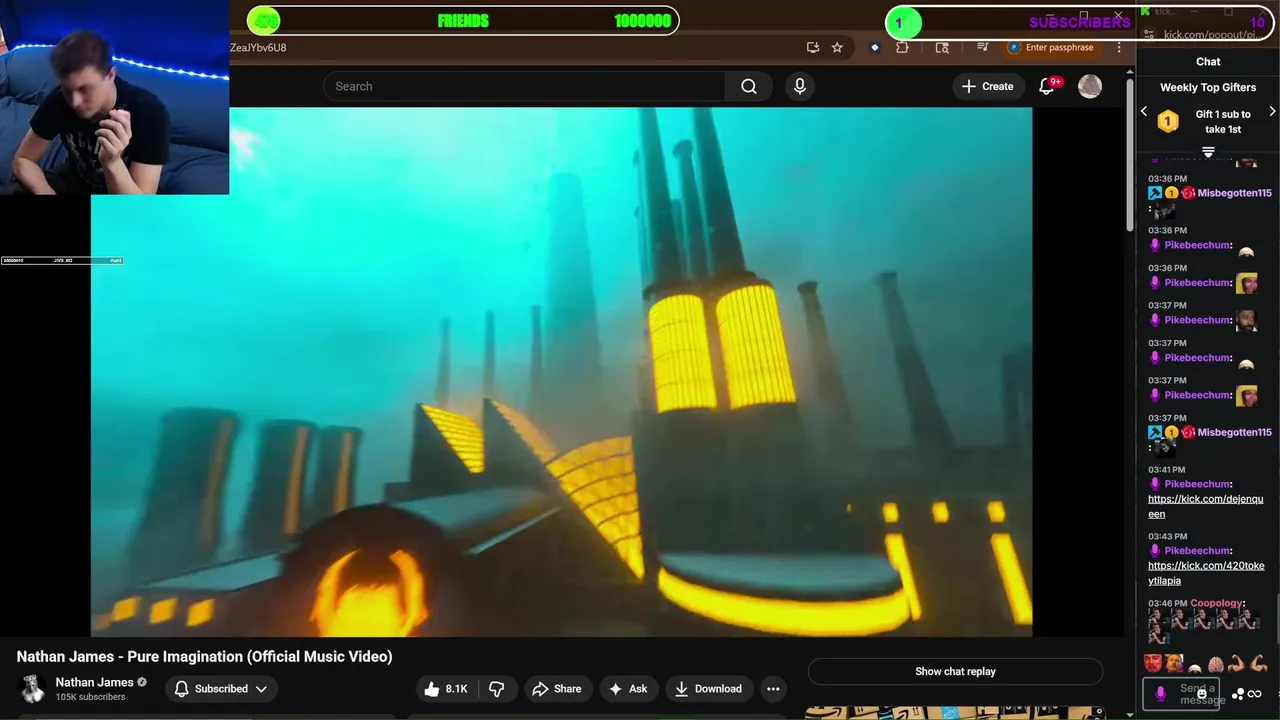The width and height of the screenshot is (1280, 720).
Task: Click the Create button
Action: [x=987, y=86]
